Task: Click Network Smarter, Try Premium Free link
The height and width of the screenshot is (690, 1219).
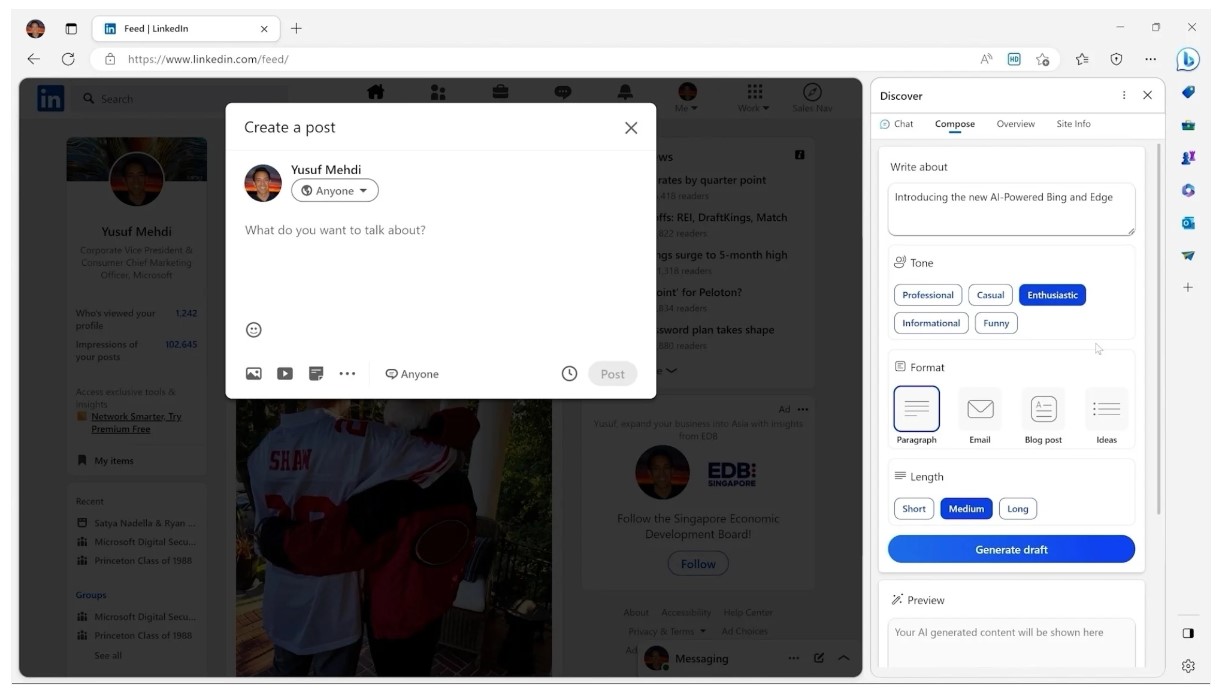Action: (x=136, y=423)
